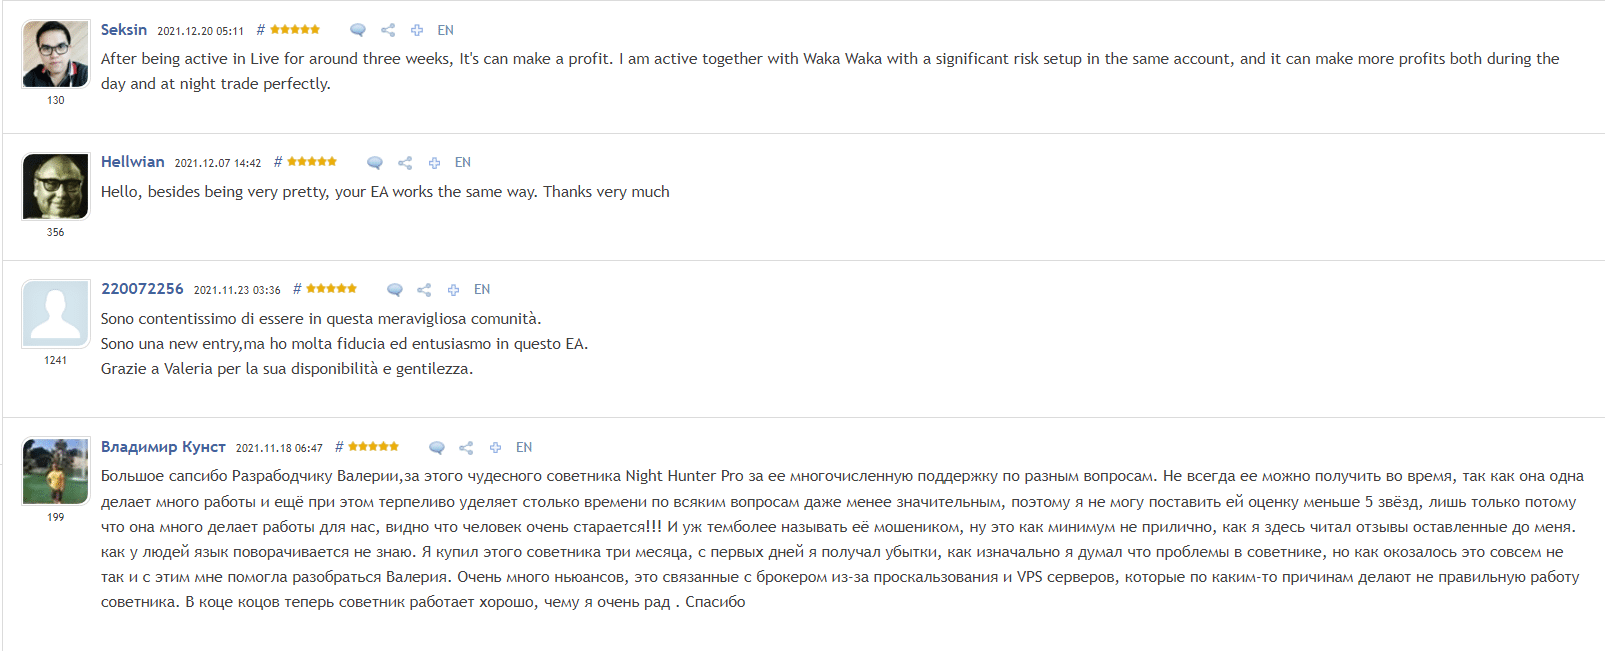Open Seksin's profile via username link
This screenshot has height=651, width=1605.
click(x=124, y=30)
